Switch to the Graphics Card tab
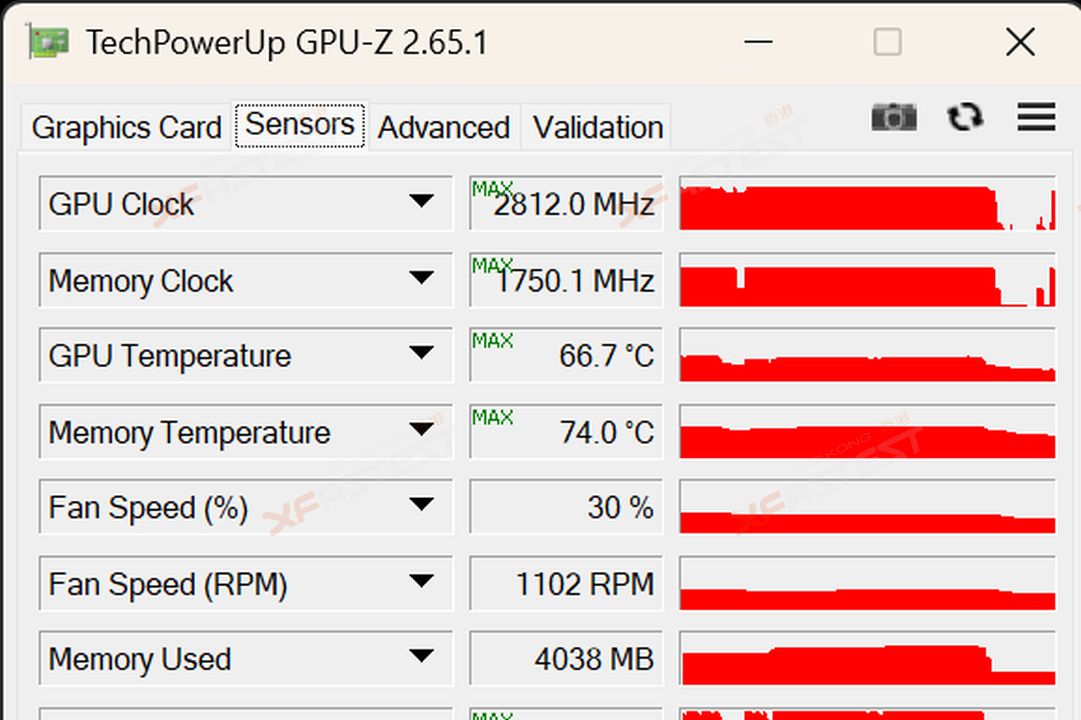 [x=126, y=127]
